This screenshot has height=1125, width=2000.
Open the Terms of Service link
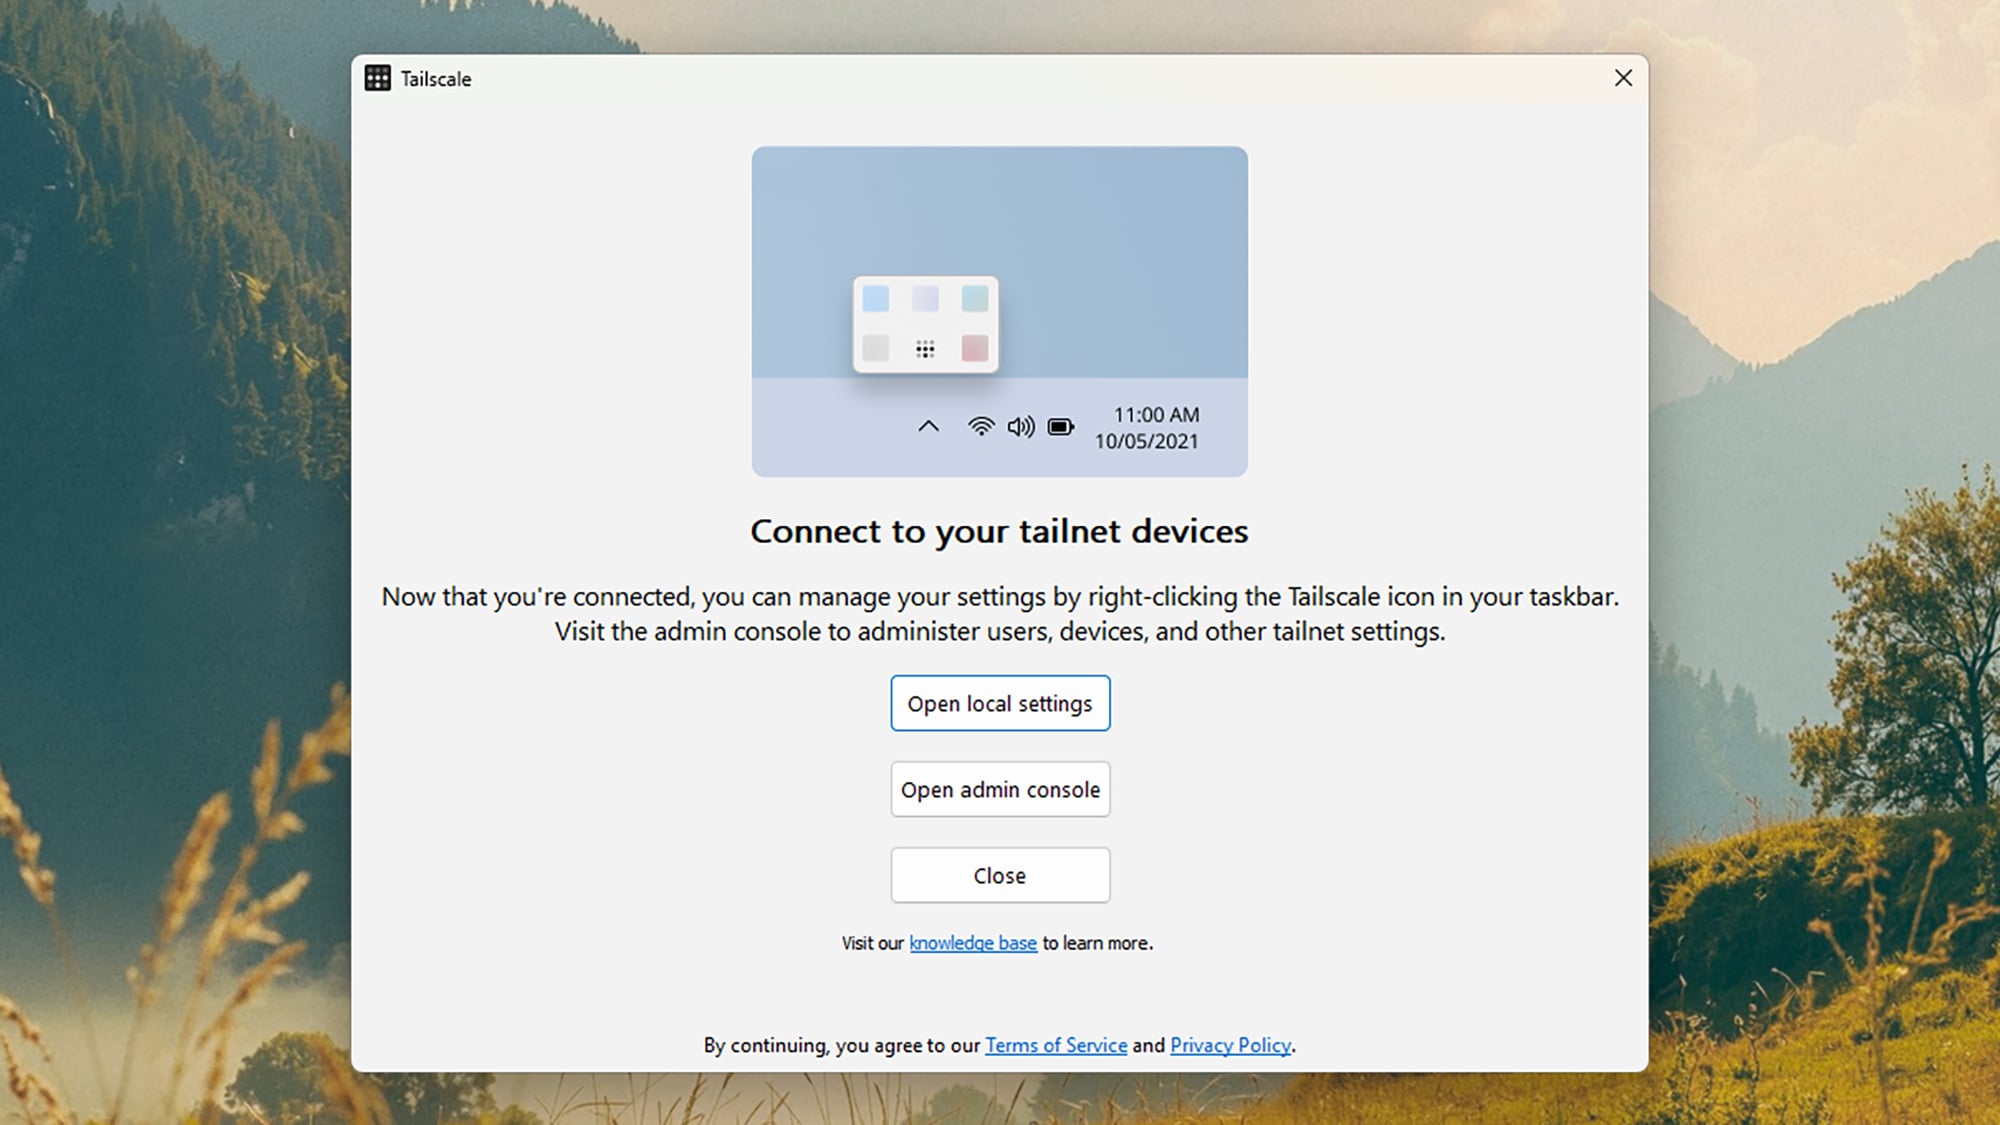click(1056, 1045)
